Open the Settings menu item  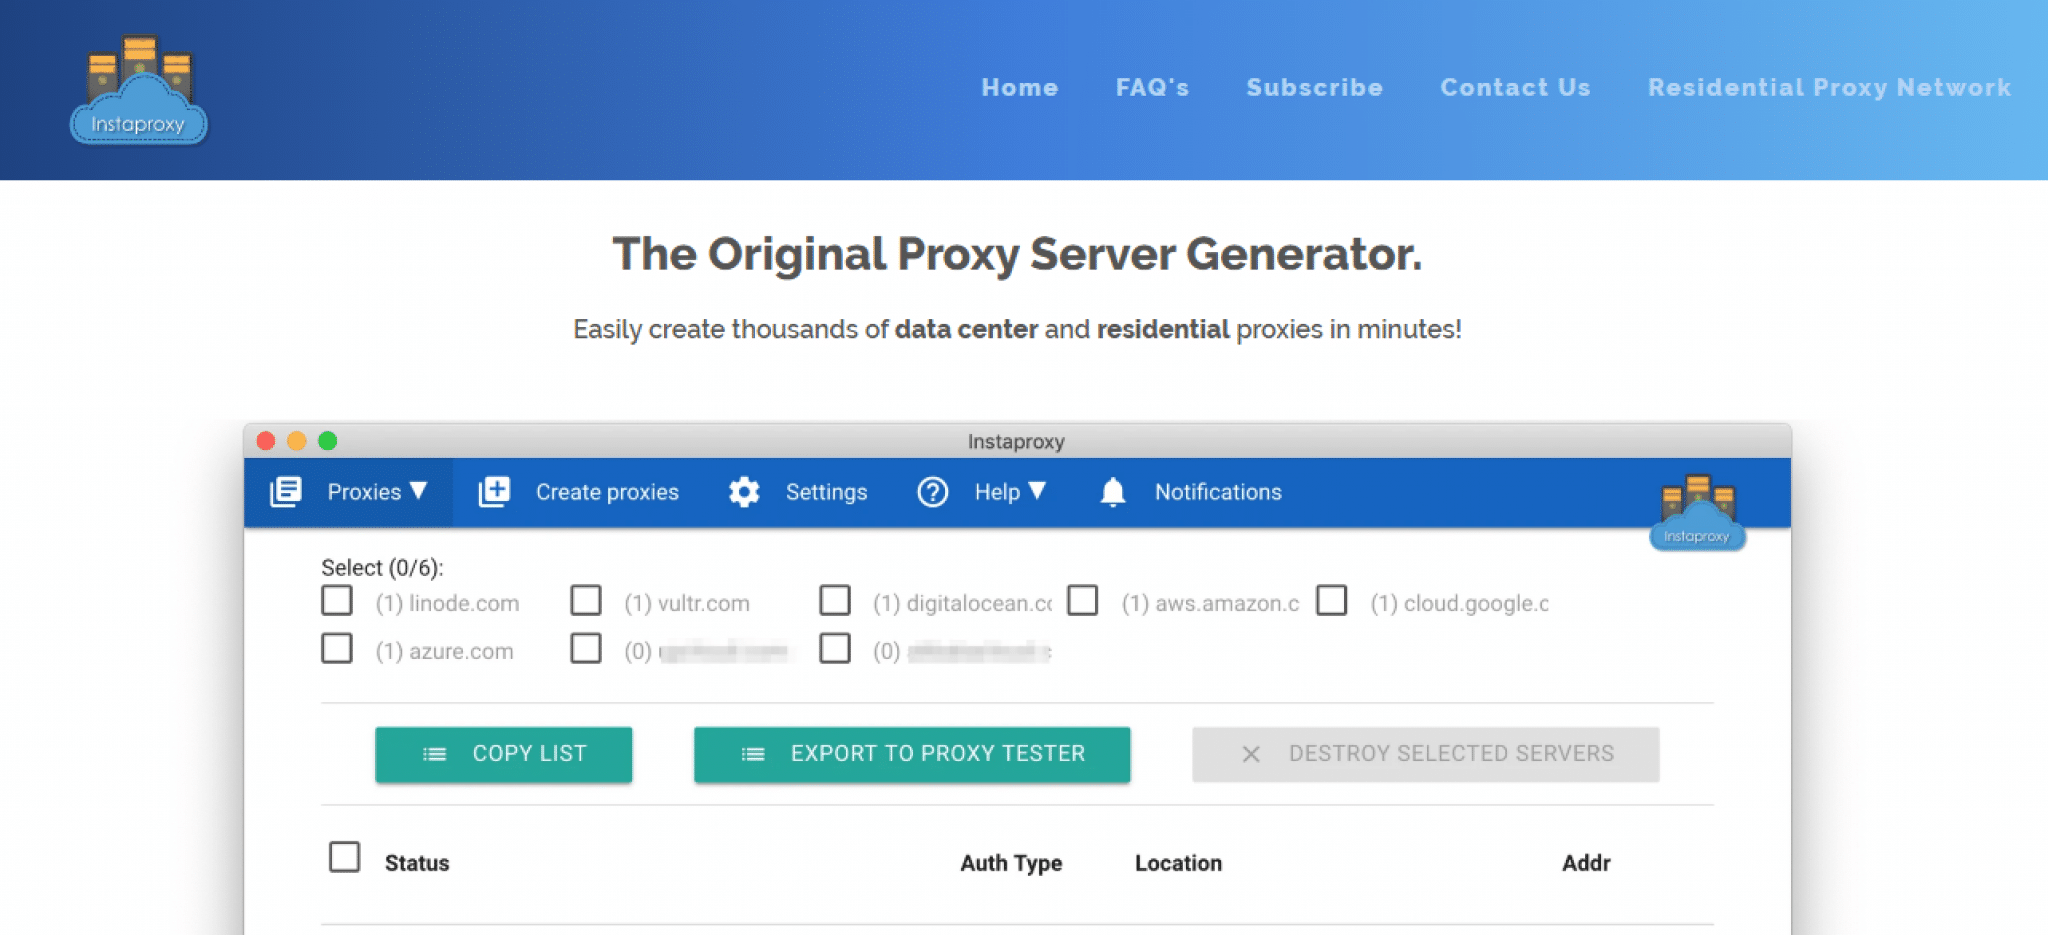point(826,492)
